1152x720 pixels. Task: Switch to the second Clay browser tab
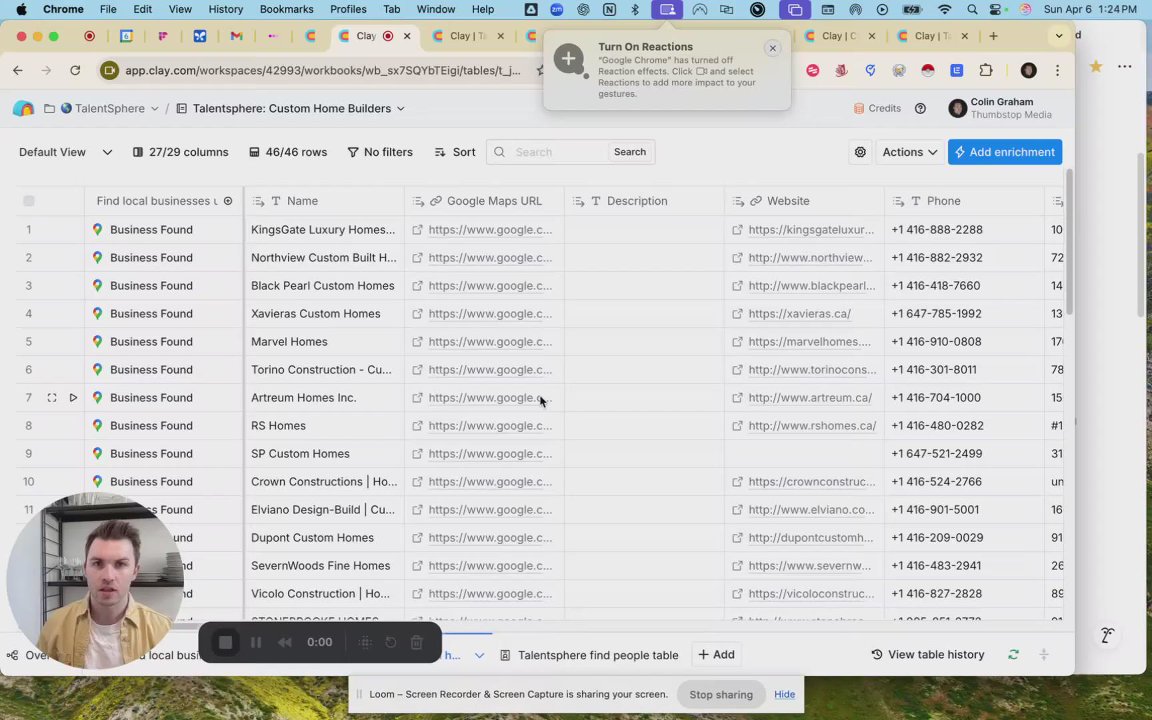pyautogui.click(x=467, y=36)
